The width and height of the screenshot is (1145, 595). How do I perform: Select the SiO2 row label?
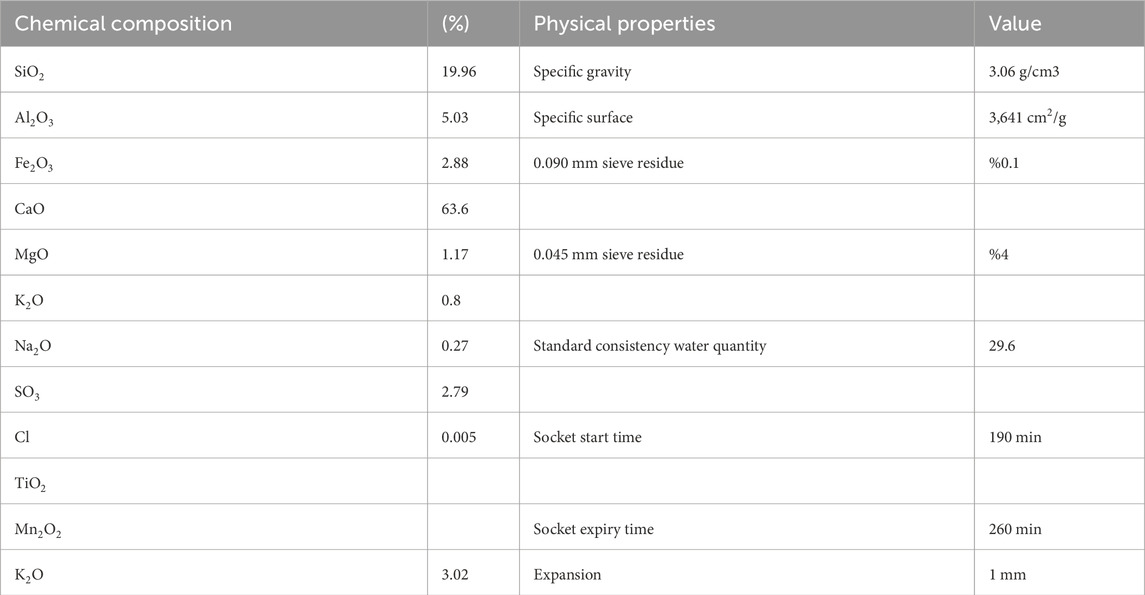click(x=35, y=71)
